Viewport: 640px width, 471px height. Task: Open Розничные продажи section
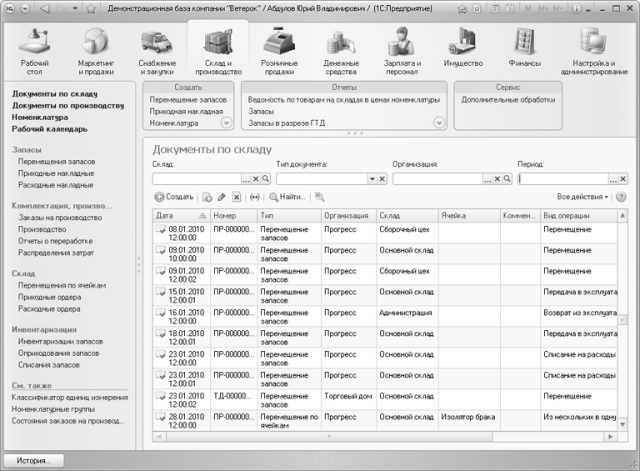point(280,51)
